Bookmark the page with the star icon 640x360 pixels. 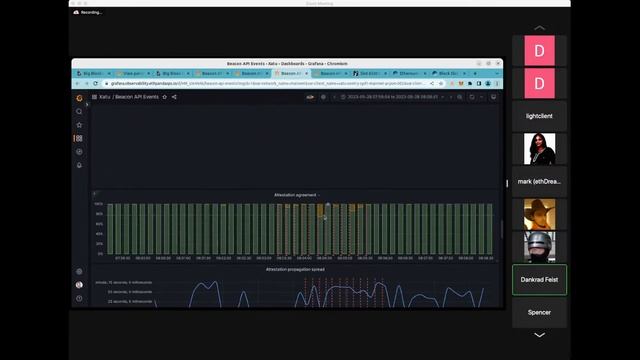pos(441,83)
